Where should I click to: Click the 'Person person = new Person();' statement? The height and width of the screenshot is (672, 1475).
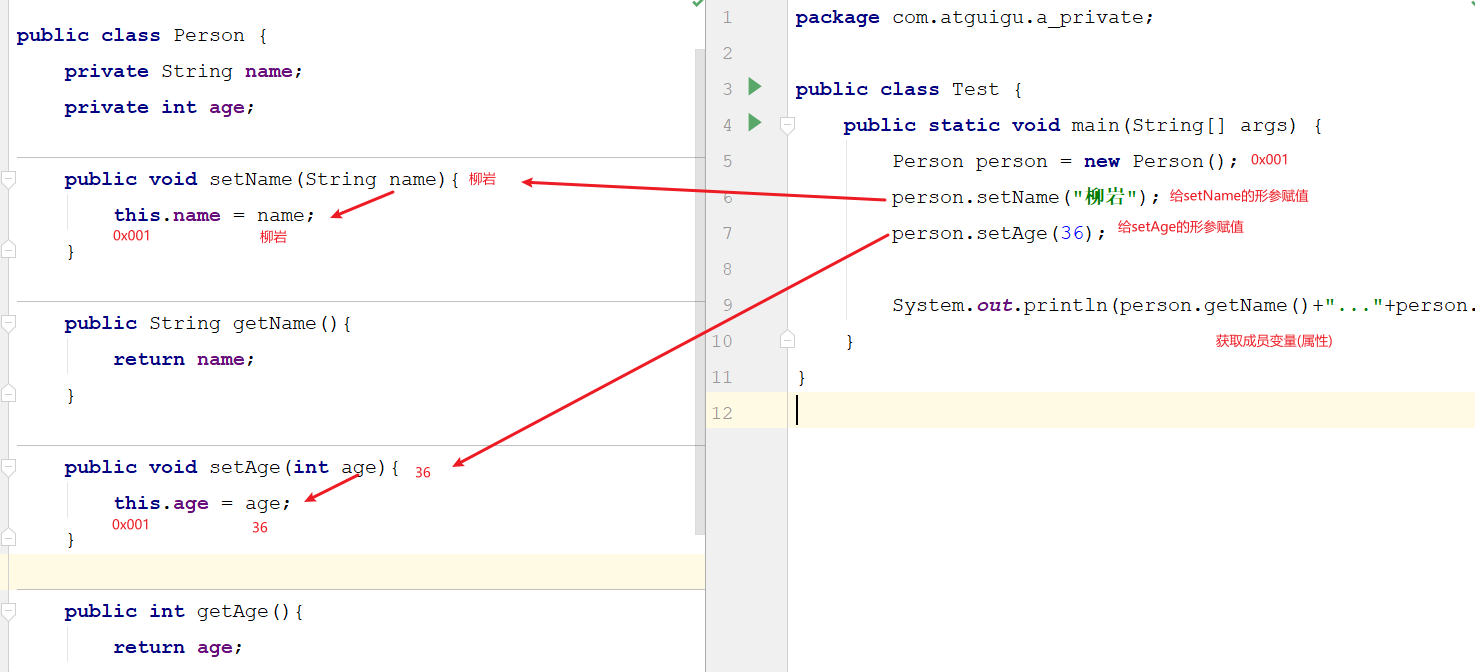pyautogui.click(x=1065, y=161)
